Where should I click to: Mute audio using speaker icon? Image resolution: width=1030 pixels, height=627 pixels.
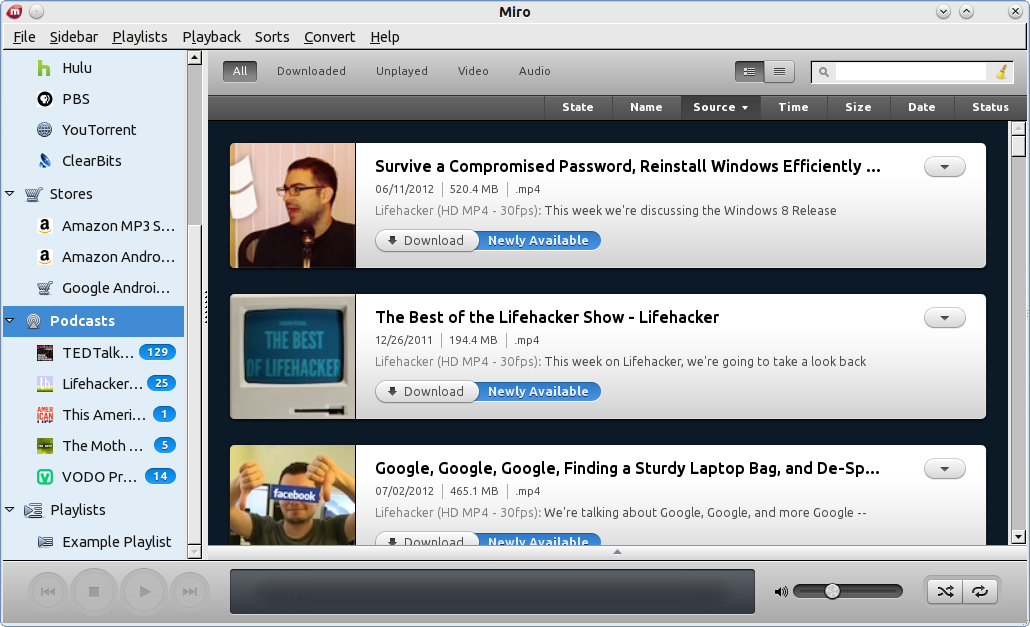pos(781,592)
